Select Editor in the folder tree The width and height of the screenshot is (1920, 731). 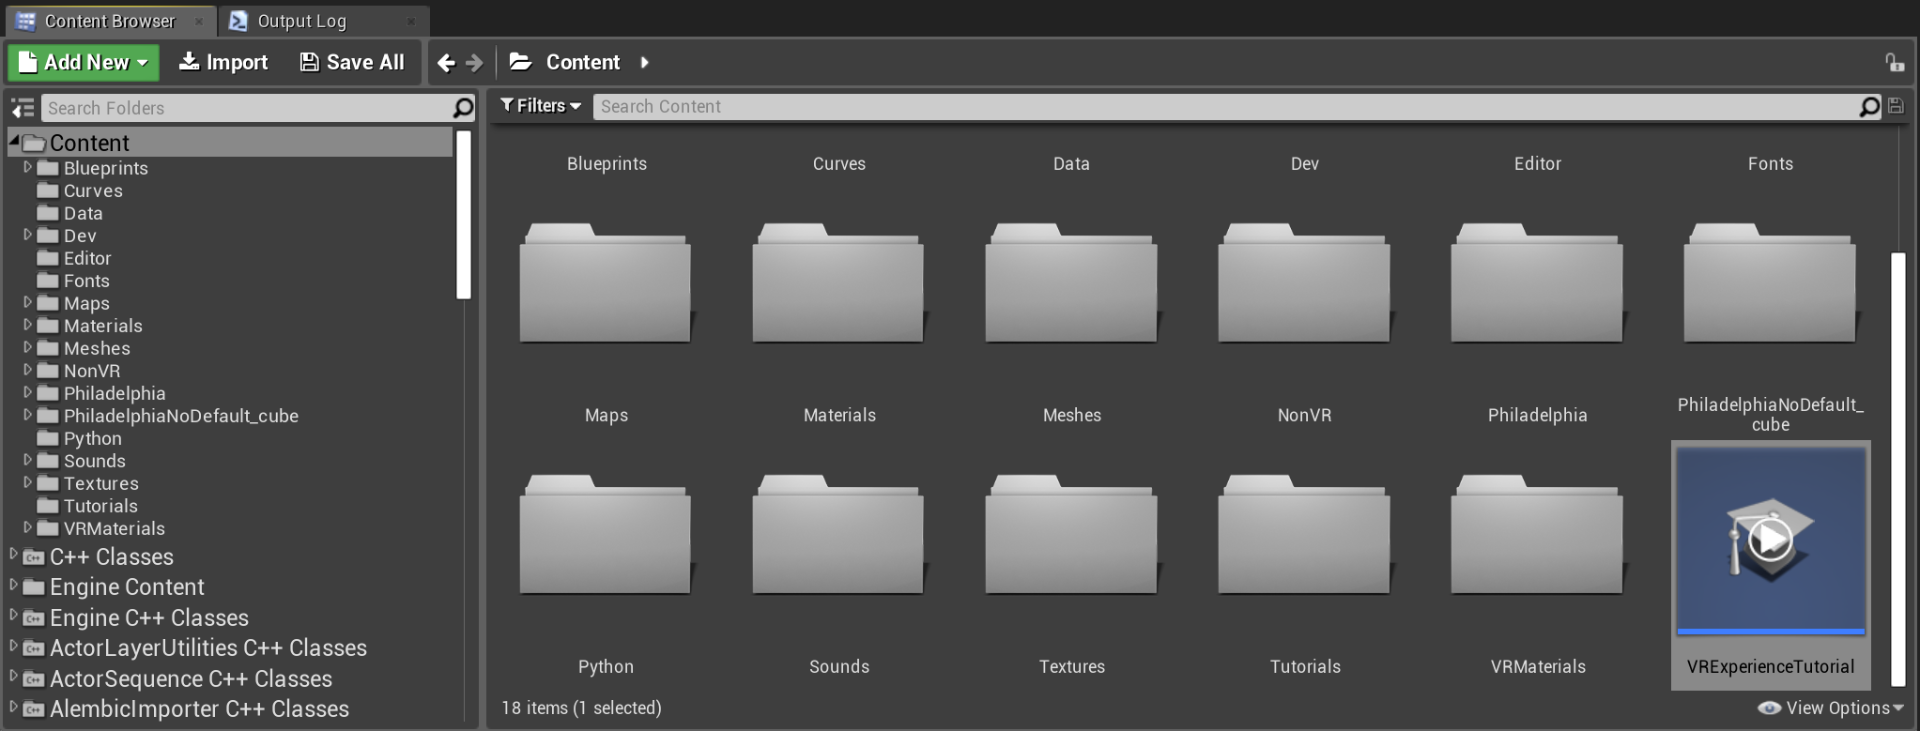pos(87,258)
